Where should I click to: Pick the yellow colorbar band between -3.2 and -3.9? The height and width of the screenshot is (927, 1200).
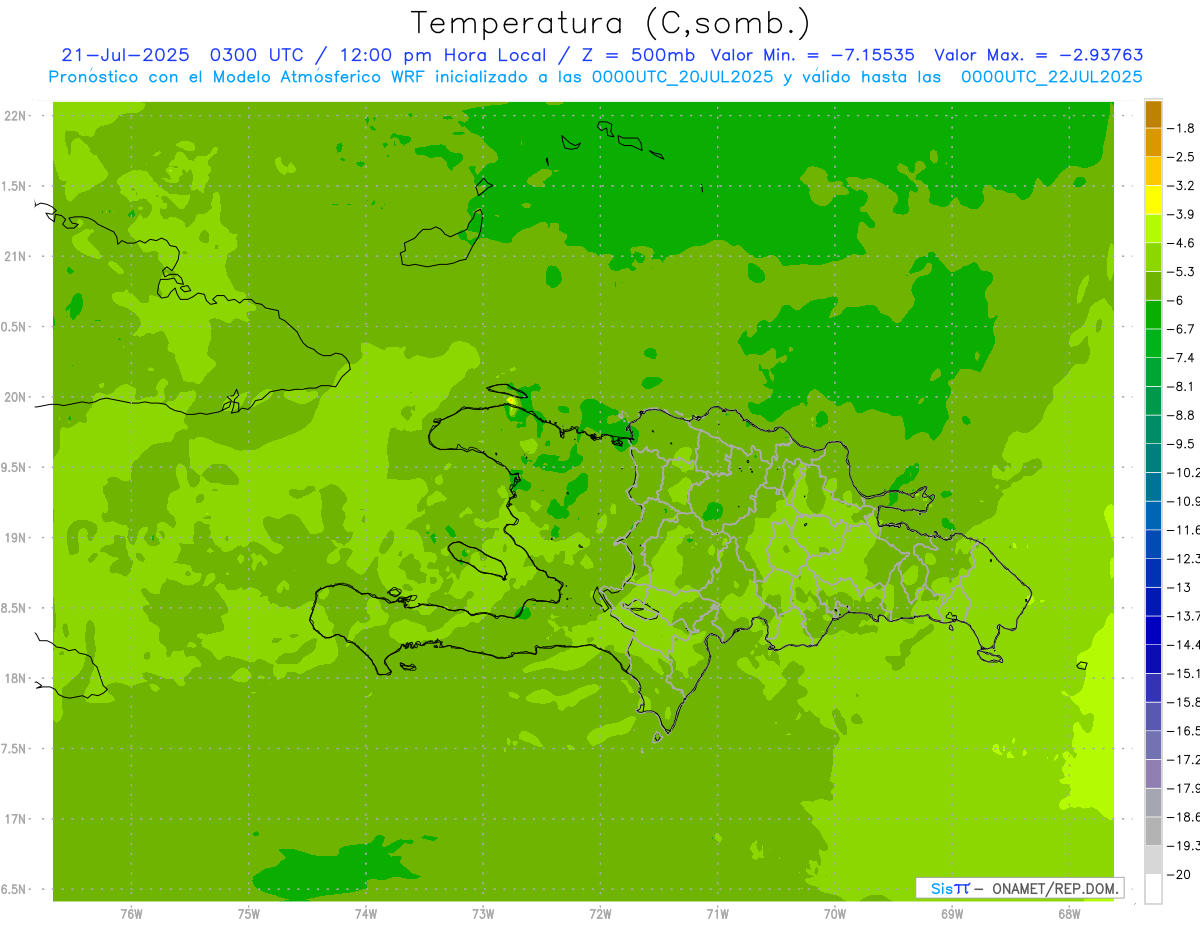click(x=1153, y=200)
